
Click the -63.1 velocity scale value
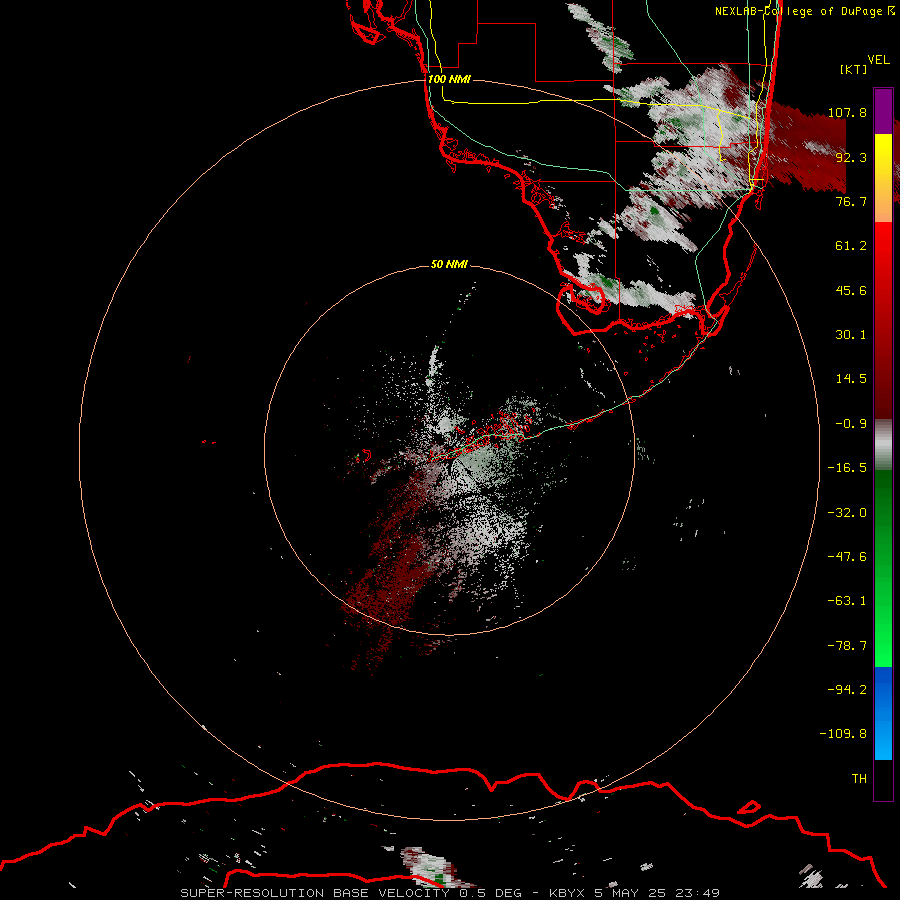coord(847,601)
